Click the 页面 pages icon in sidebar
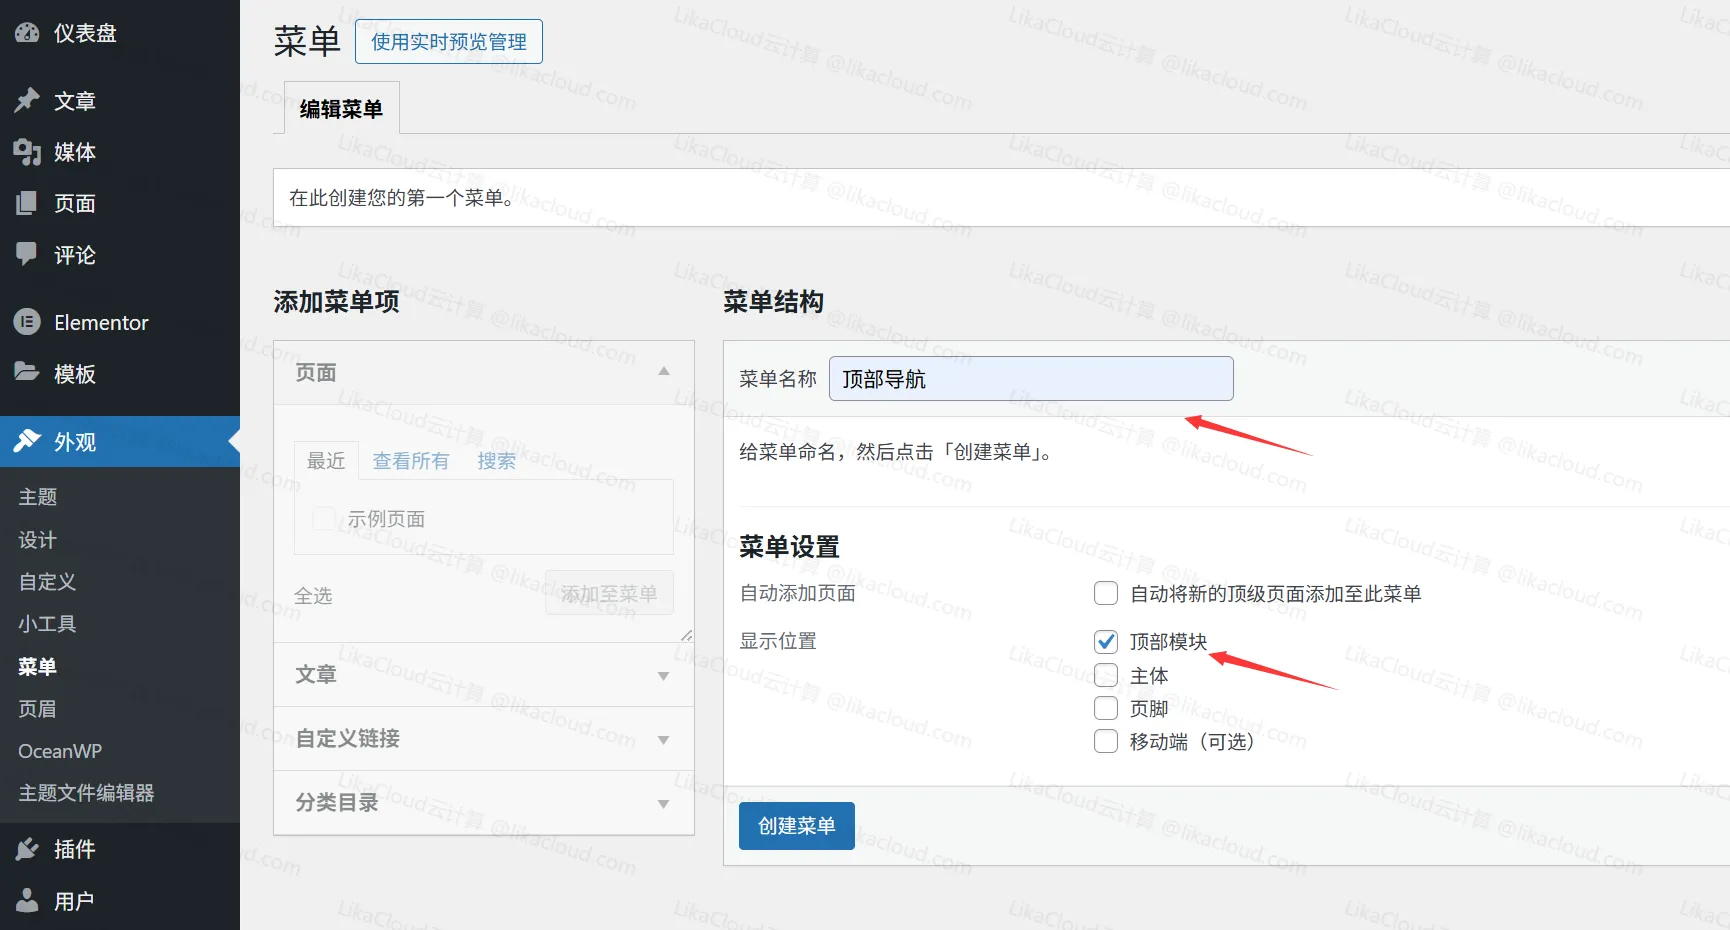Screen dimensions: 1730x930 pyautogui.click(x=27, y=203)
